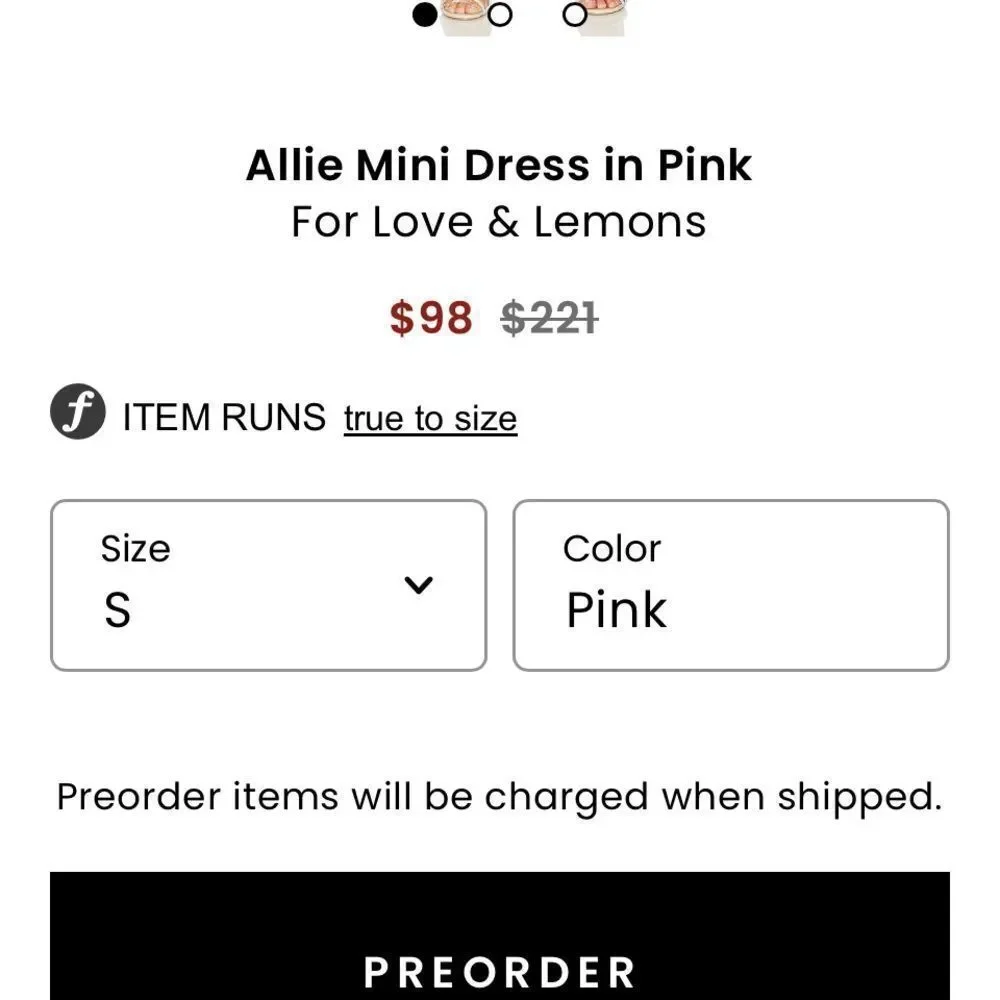The height and width of the screenshot is (1000, 1000).
Task: Select the second carousel pagination dot
Action: point(499,15)
